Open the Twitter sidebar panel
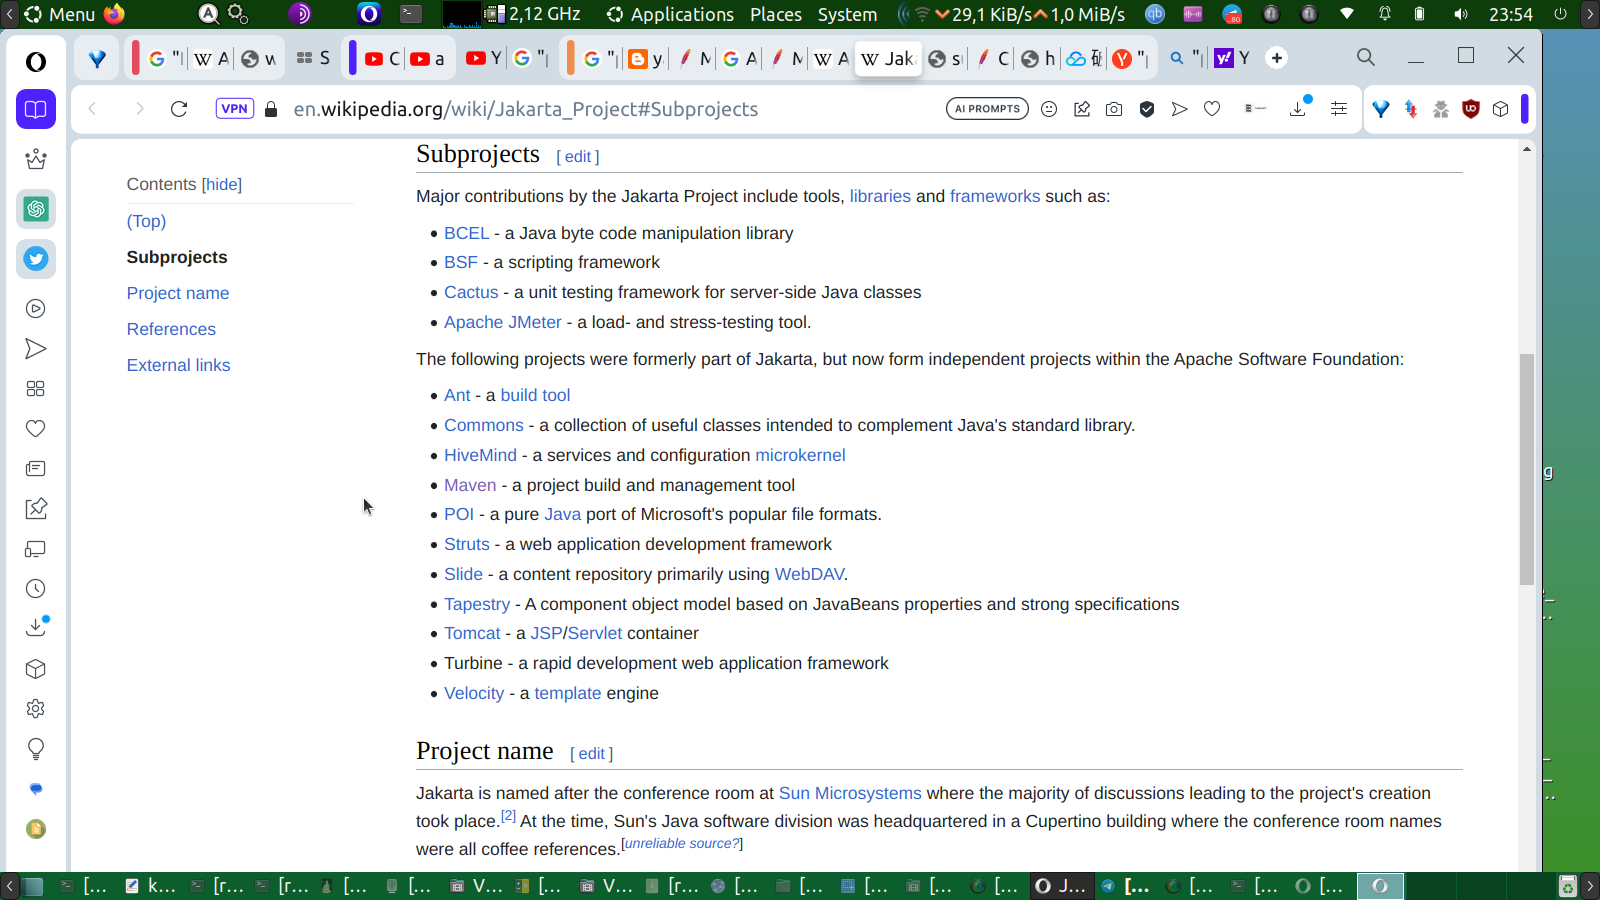1600x900 pixels. pyautogui.click(x=36, y=259)
